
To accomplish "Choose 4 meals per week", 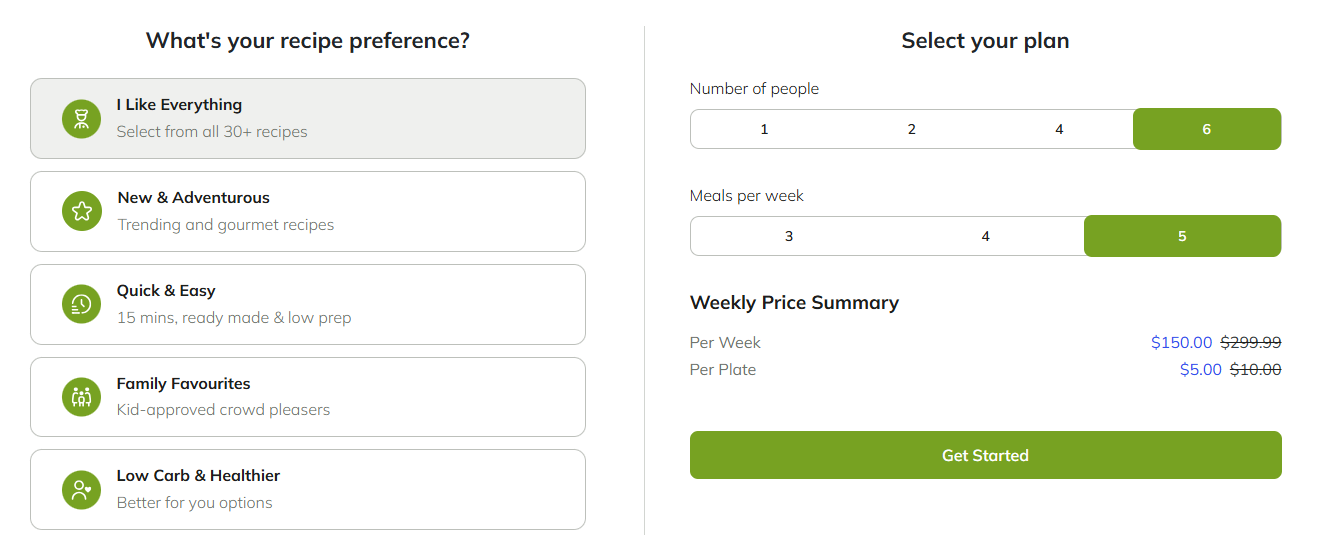I will [x=986, y=236].
